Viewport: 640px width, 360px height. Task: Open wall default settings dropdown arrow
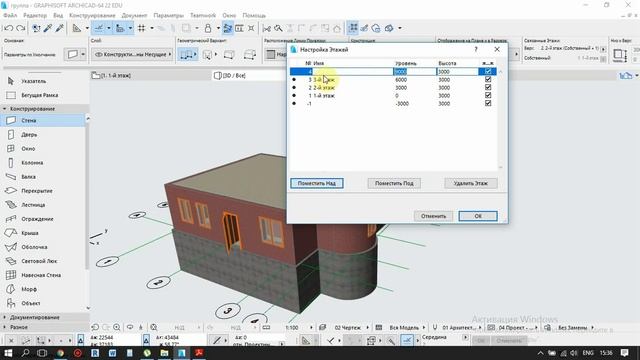click(x=83, y=54)
